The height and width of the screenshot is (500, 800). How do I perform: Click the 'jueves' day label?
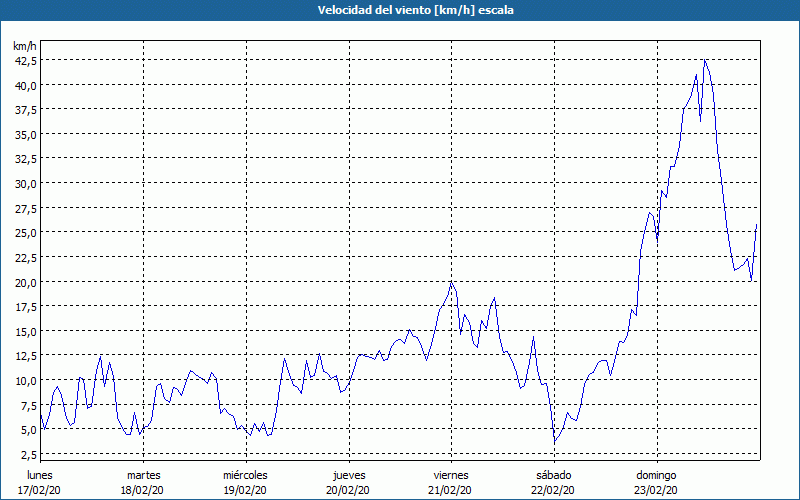coord(349,476)
